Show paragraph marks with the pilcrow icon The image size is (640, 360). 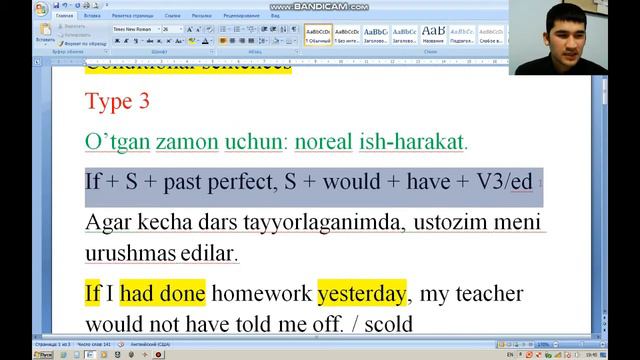click(293, 29)
